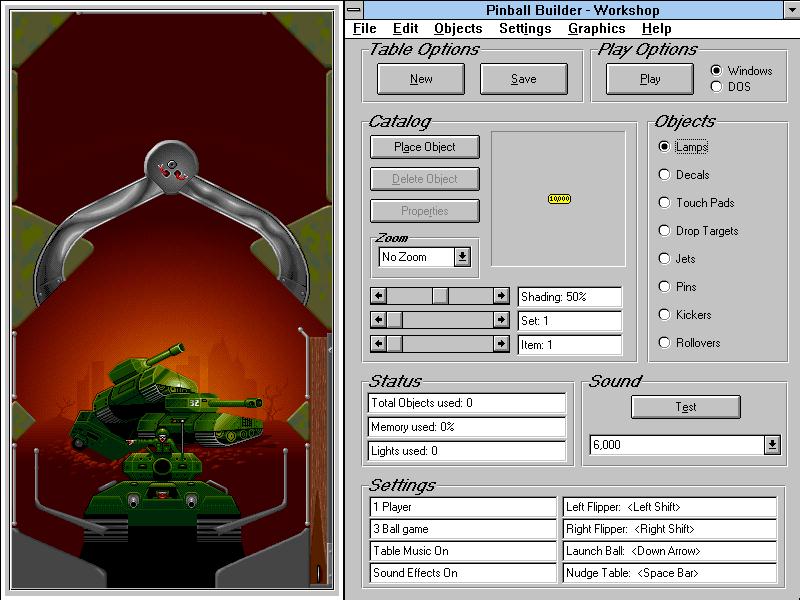Click the Set scrollbar thumb
Viewport: 800px width, 600px height.
pos(394,320)
